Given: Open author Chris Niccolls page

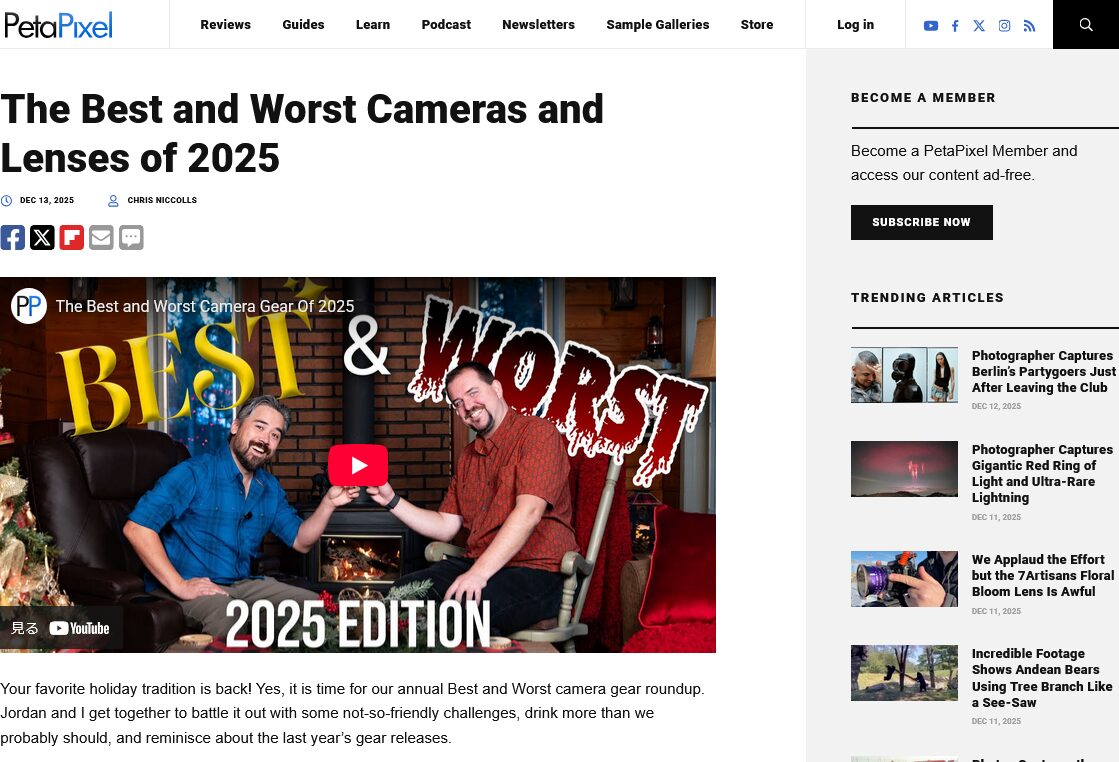Looking at the screenshot, I should [x=162, y=201].
